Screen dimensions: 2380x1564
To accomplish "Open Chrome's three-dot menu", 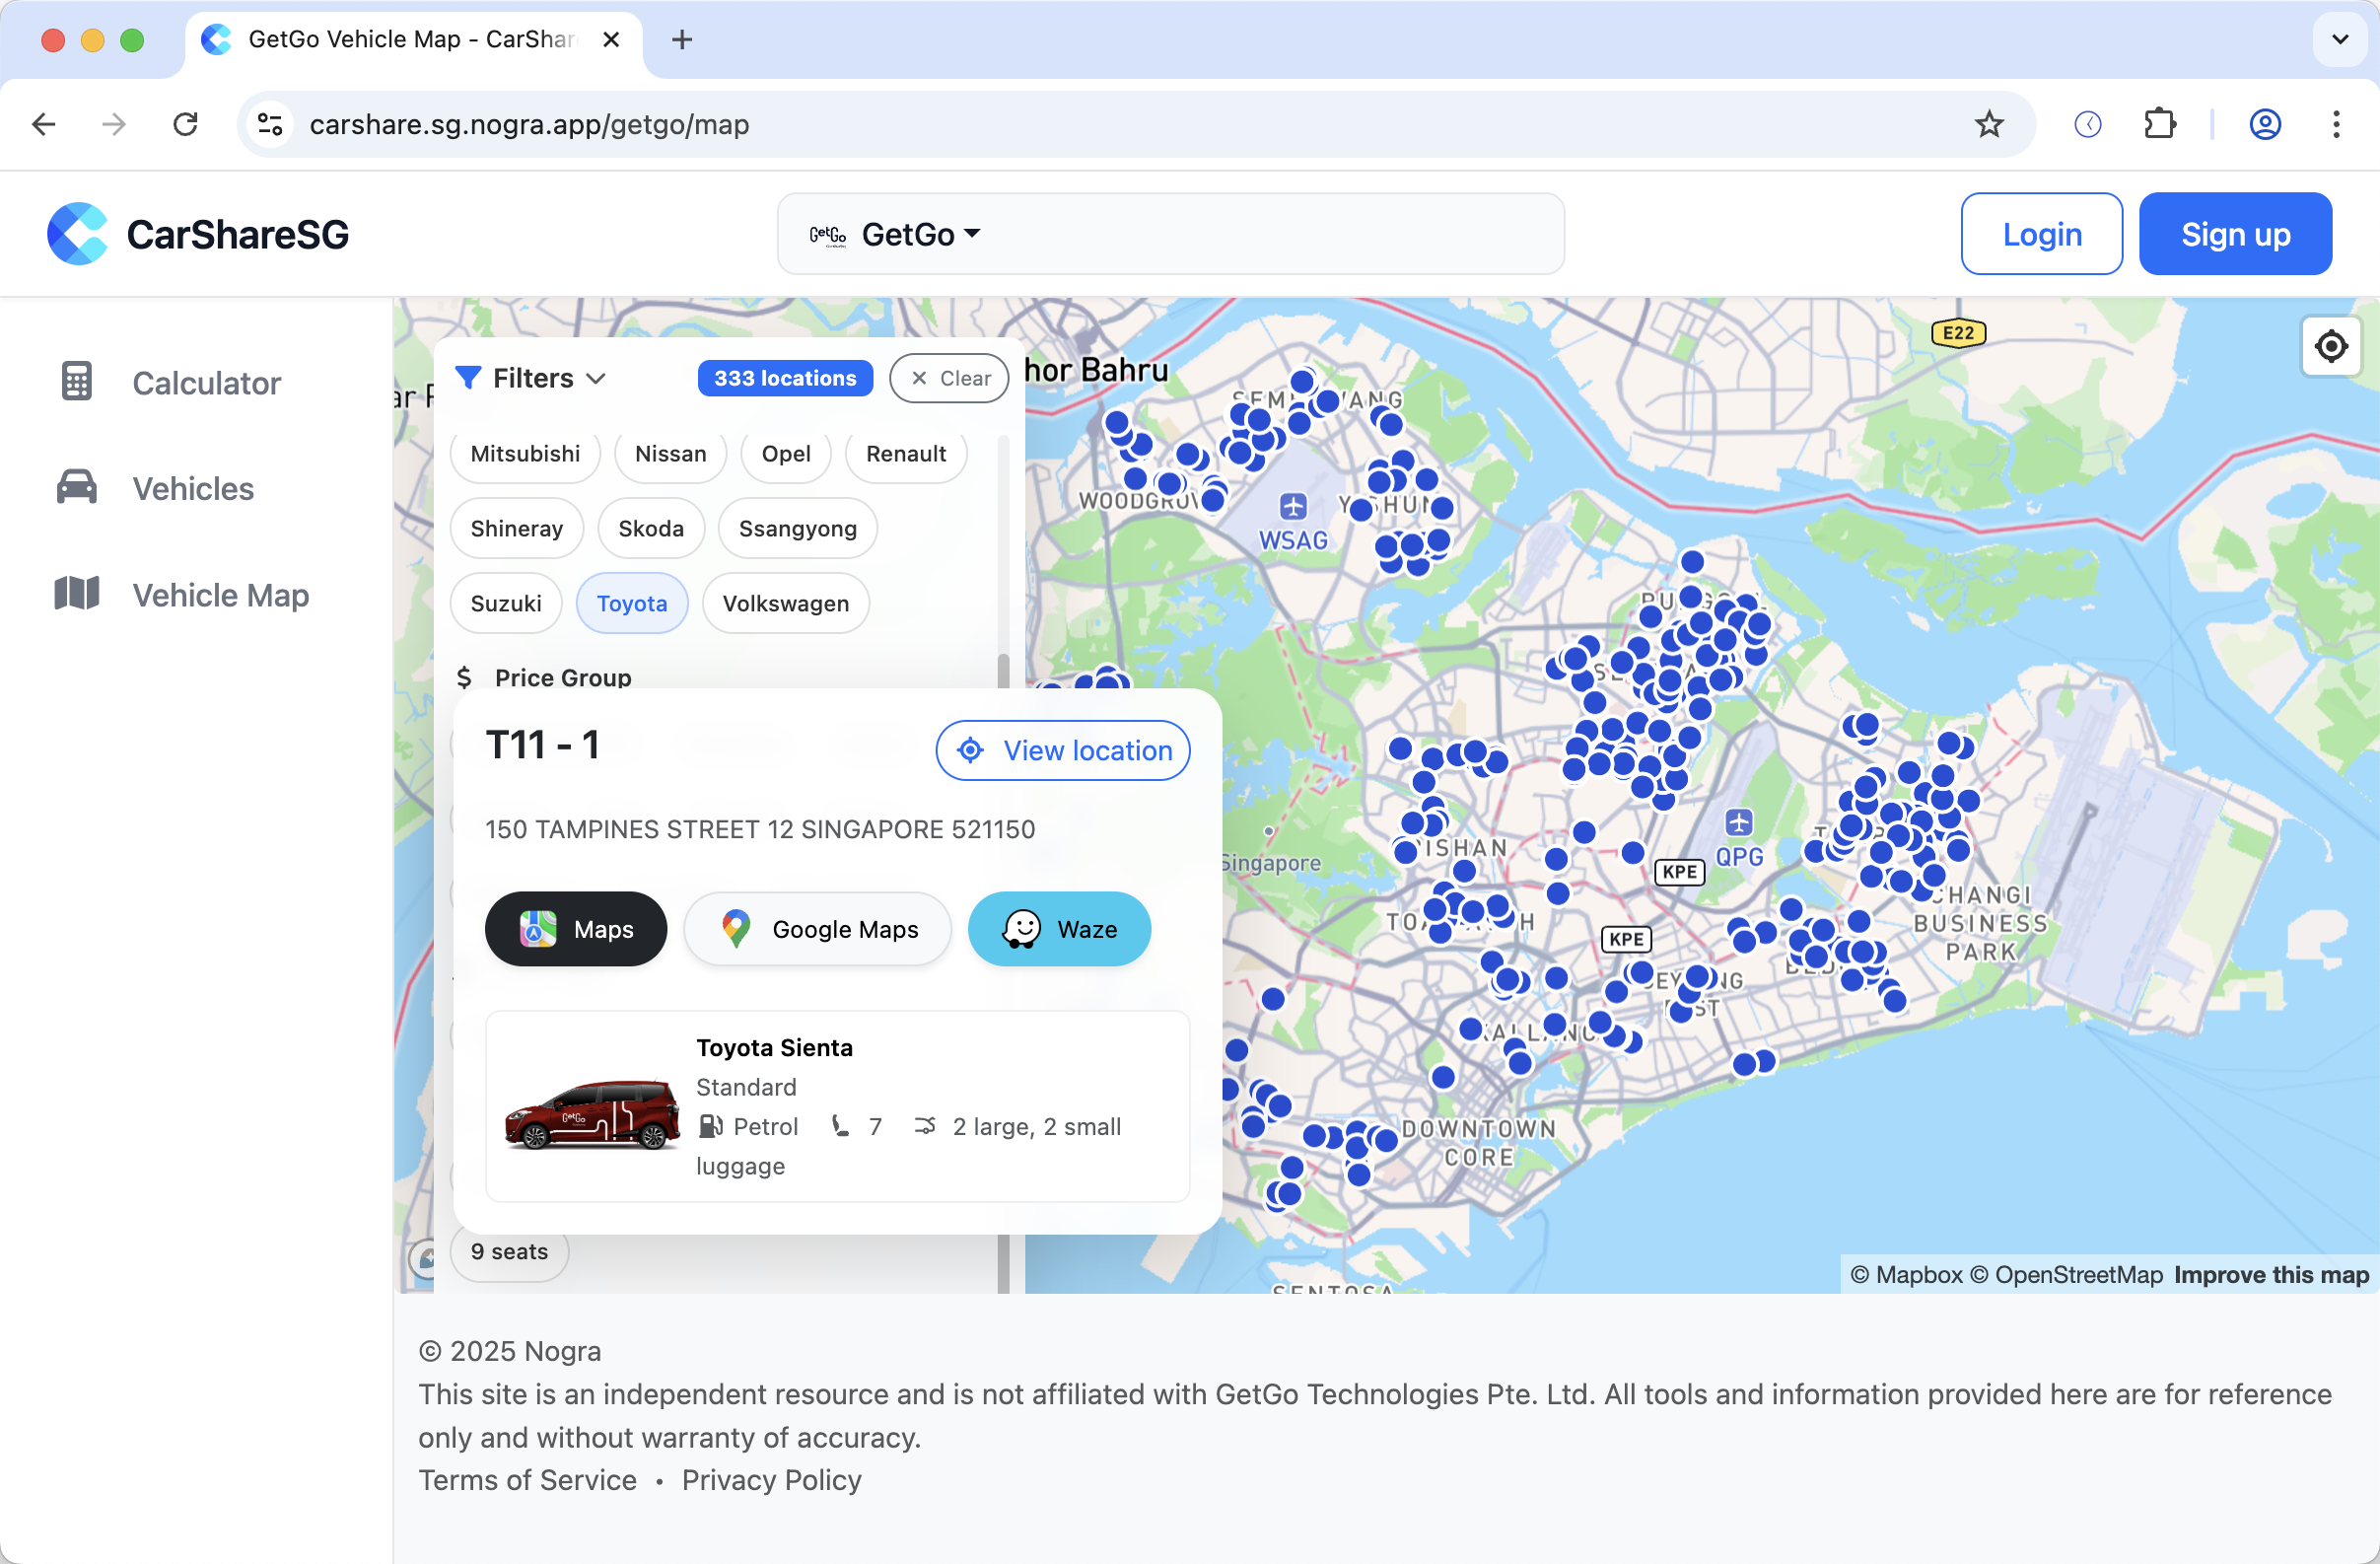I will coord(2336,124).
